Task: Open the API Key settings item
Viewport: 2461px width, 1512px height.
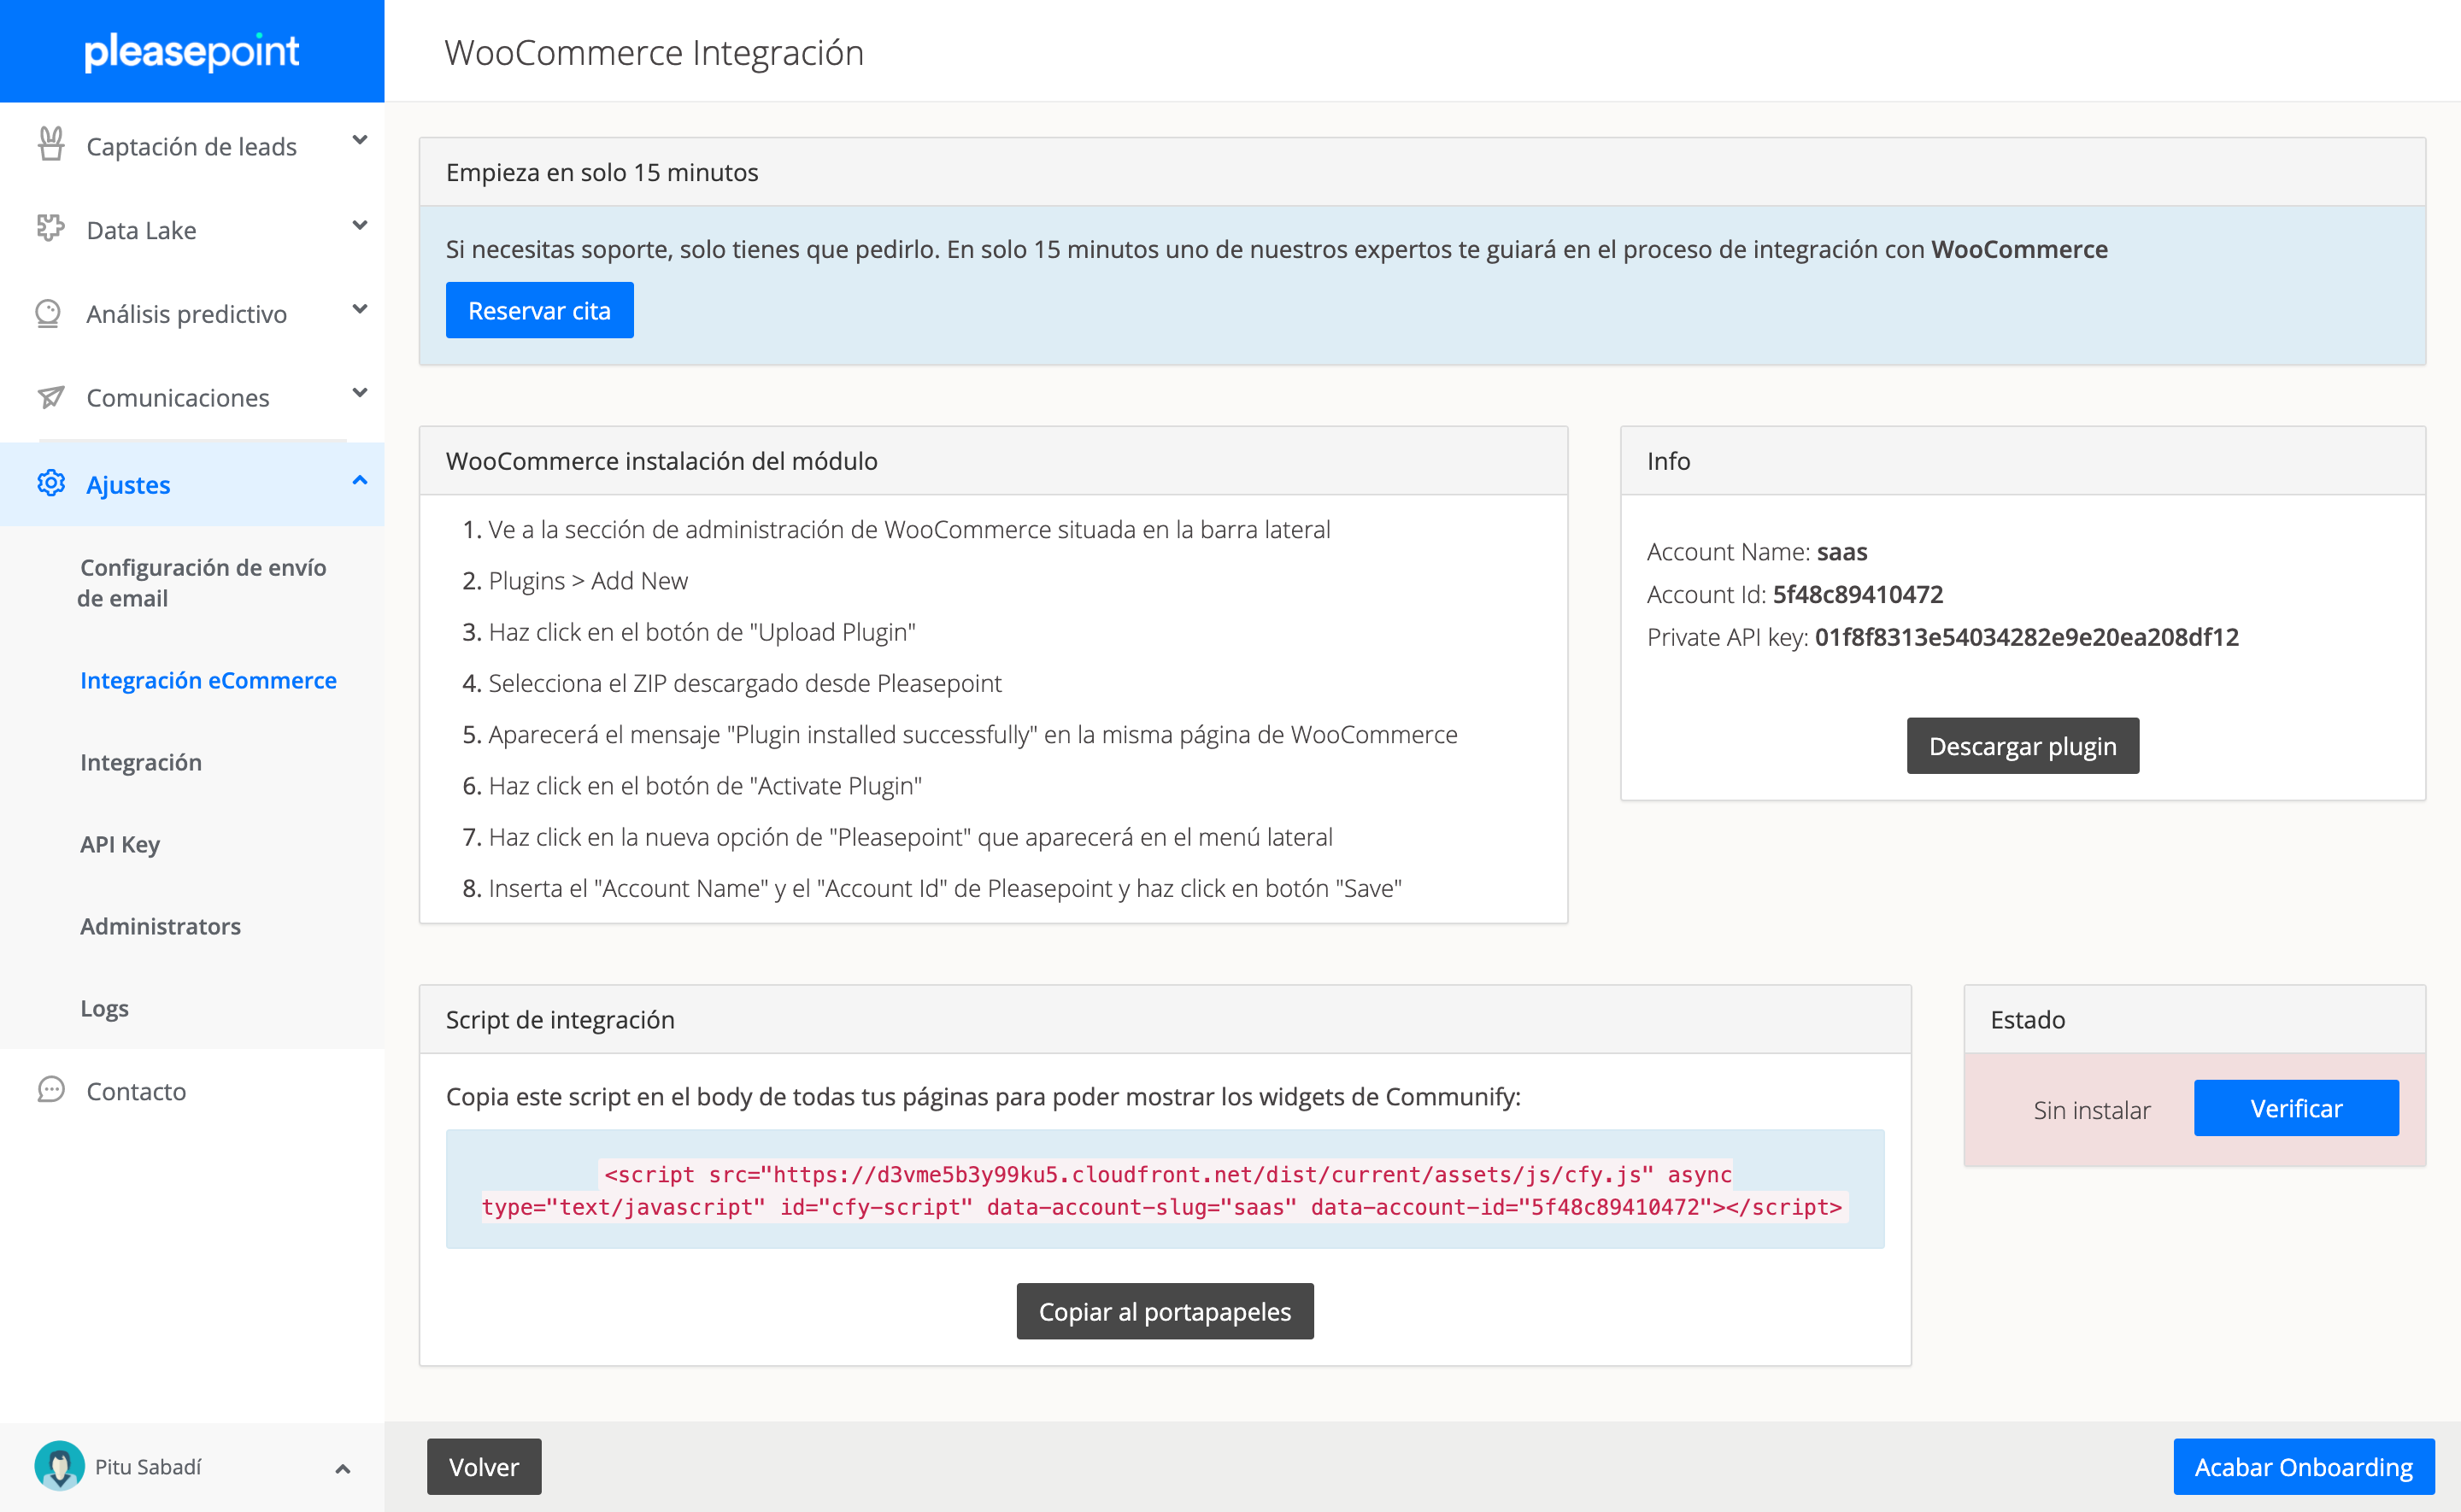Action: pos(120,844)
